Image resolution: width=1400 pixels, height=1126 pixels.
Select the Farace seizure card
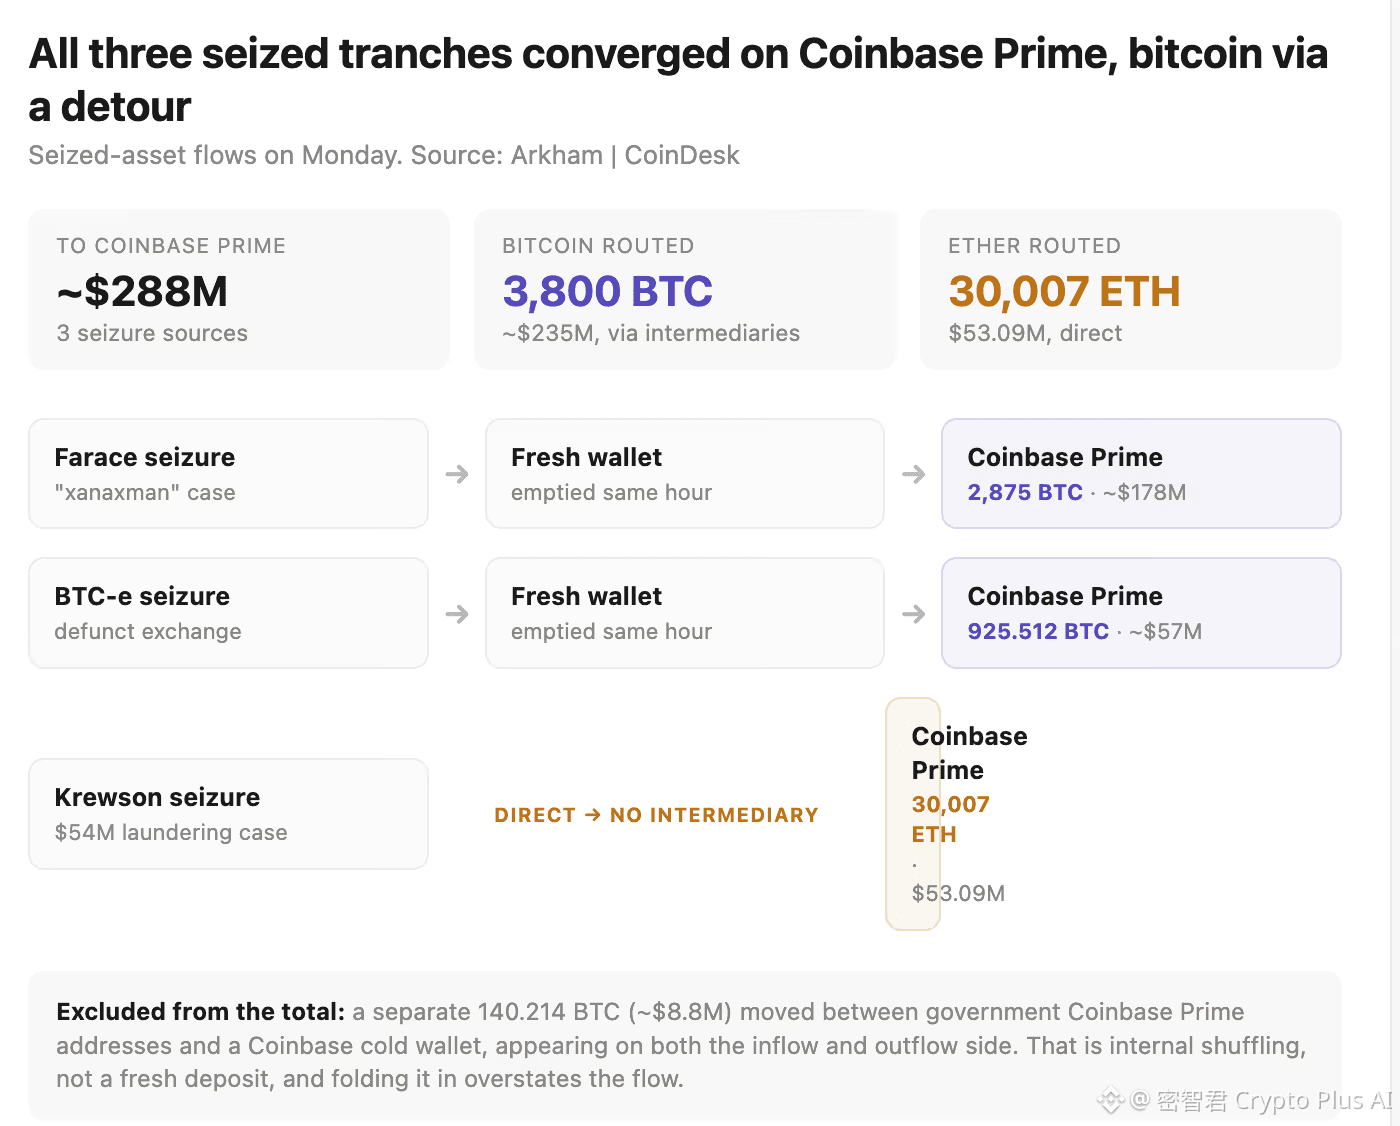point(228,474)
